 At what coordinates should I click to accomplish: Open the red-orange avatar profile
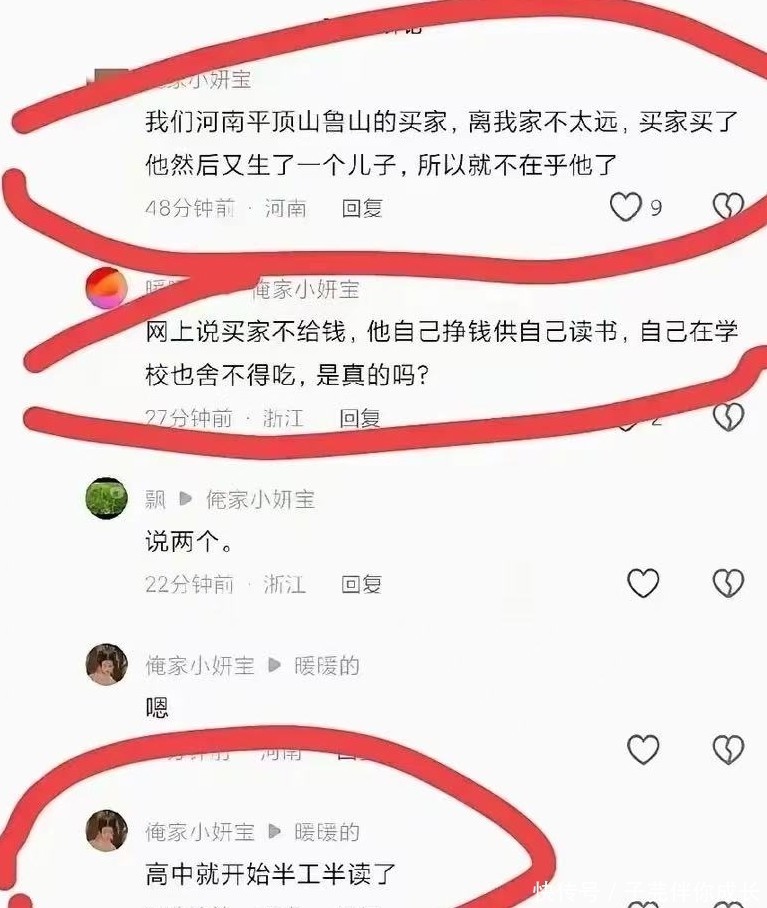107,288
